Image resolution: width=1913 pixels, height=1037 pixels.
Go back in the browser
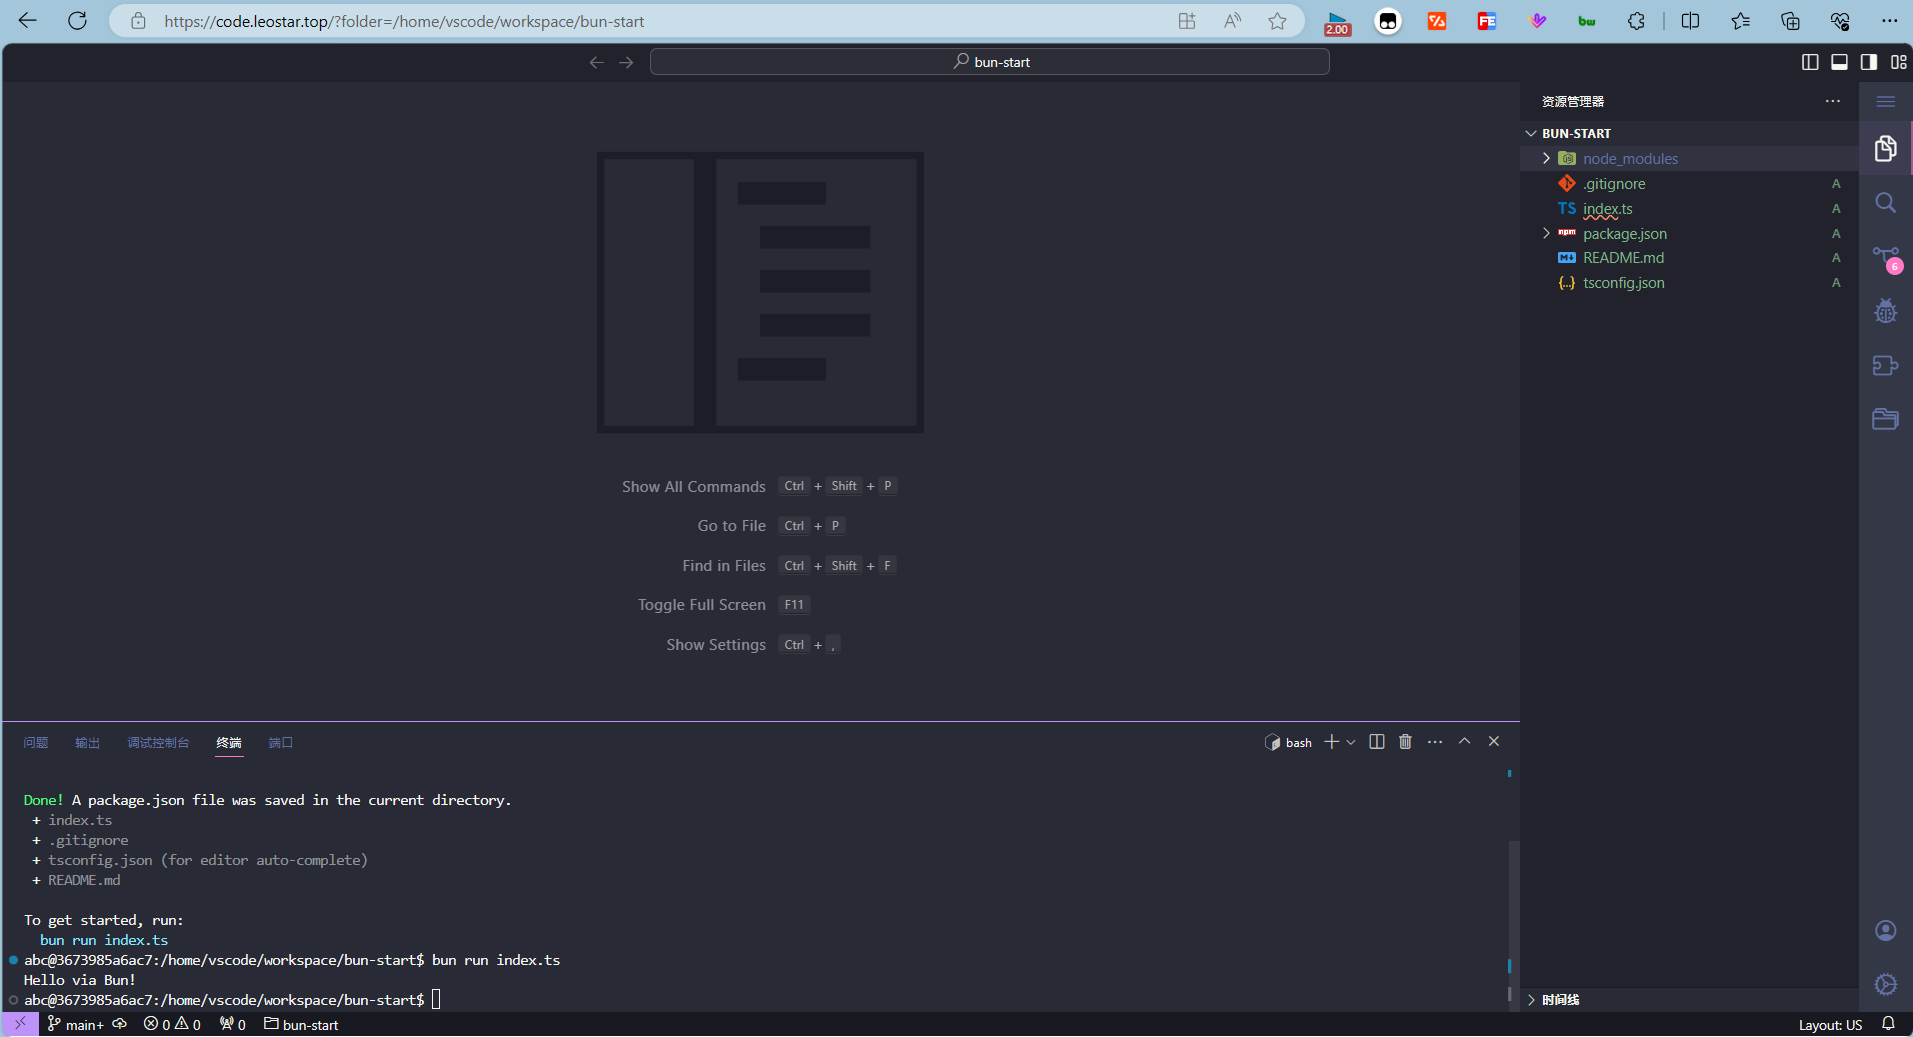tap(27, 21)
